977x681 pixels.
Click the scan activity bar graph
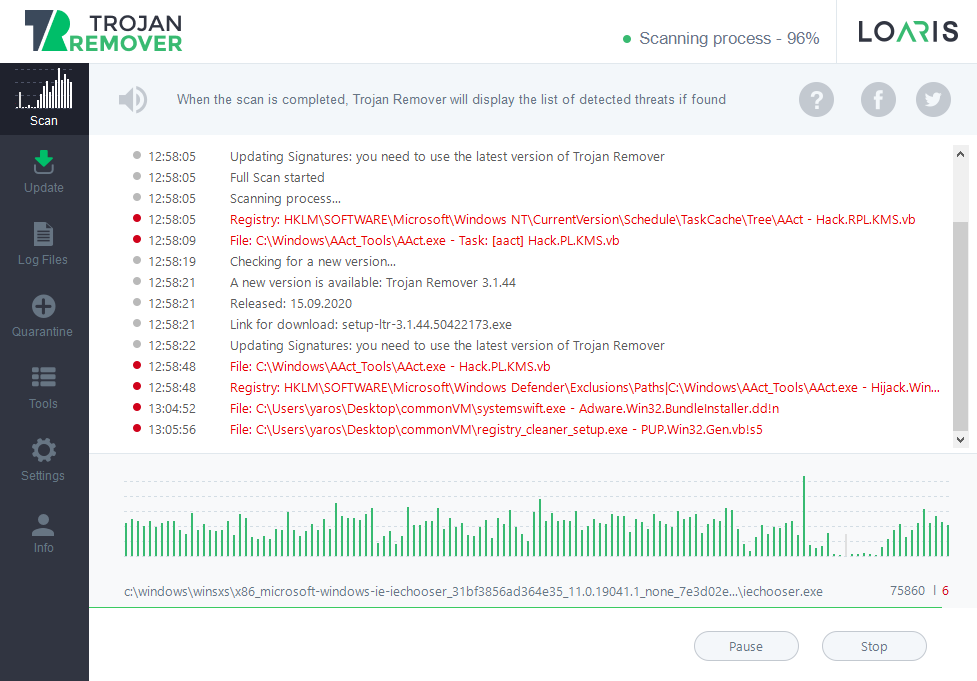tap(536, 517)
